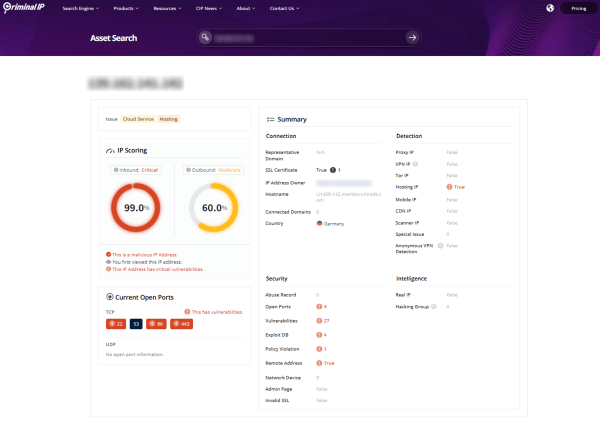This screenshot has width=600, height=421.
Task: Focus the Asset Search input field
Action: 308,38
